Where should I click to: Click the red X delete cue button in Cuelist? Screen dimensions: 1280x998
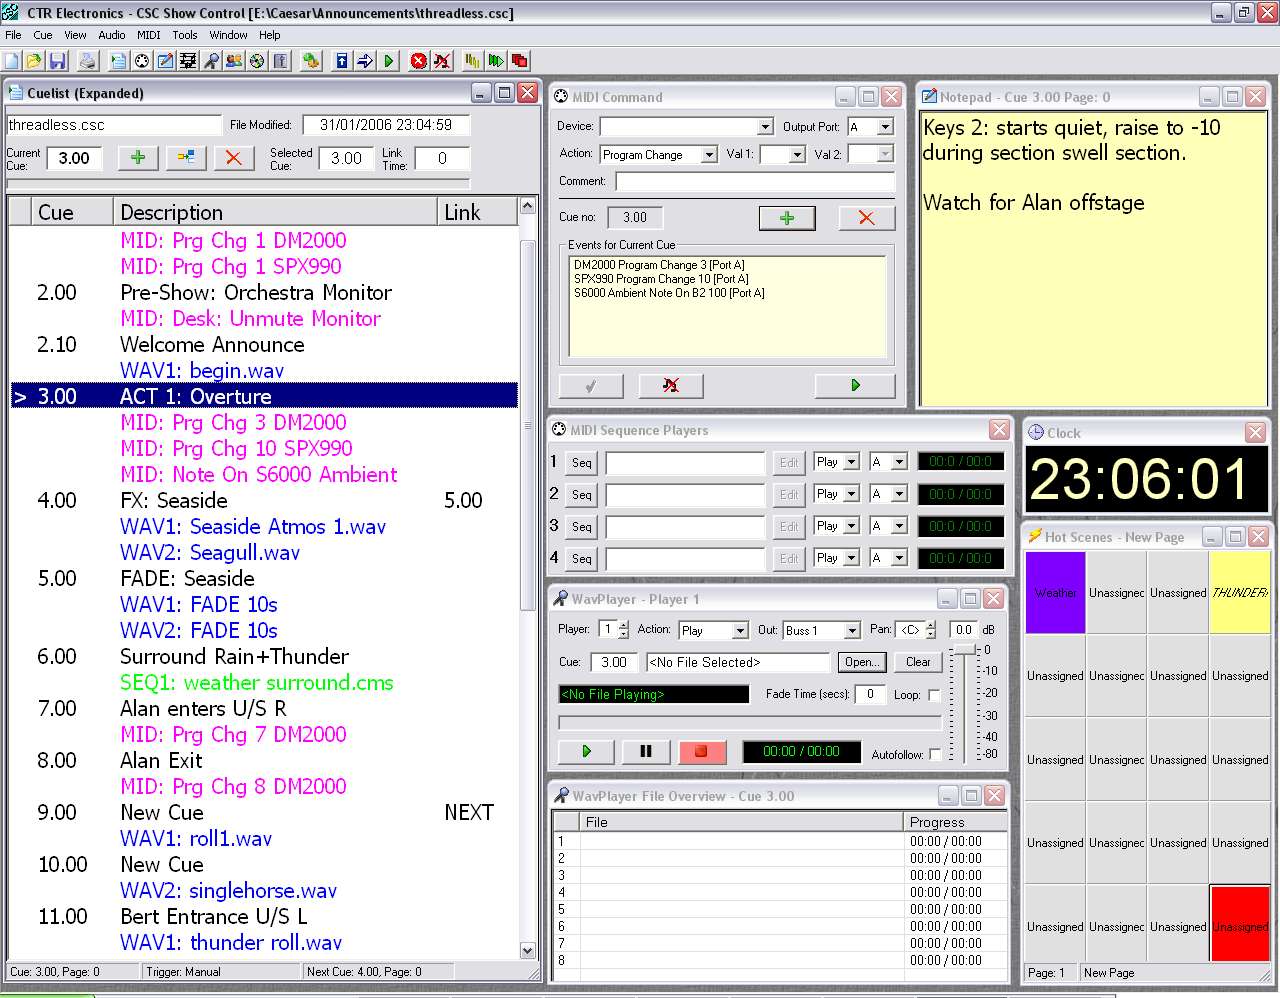point(233,158)
